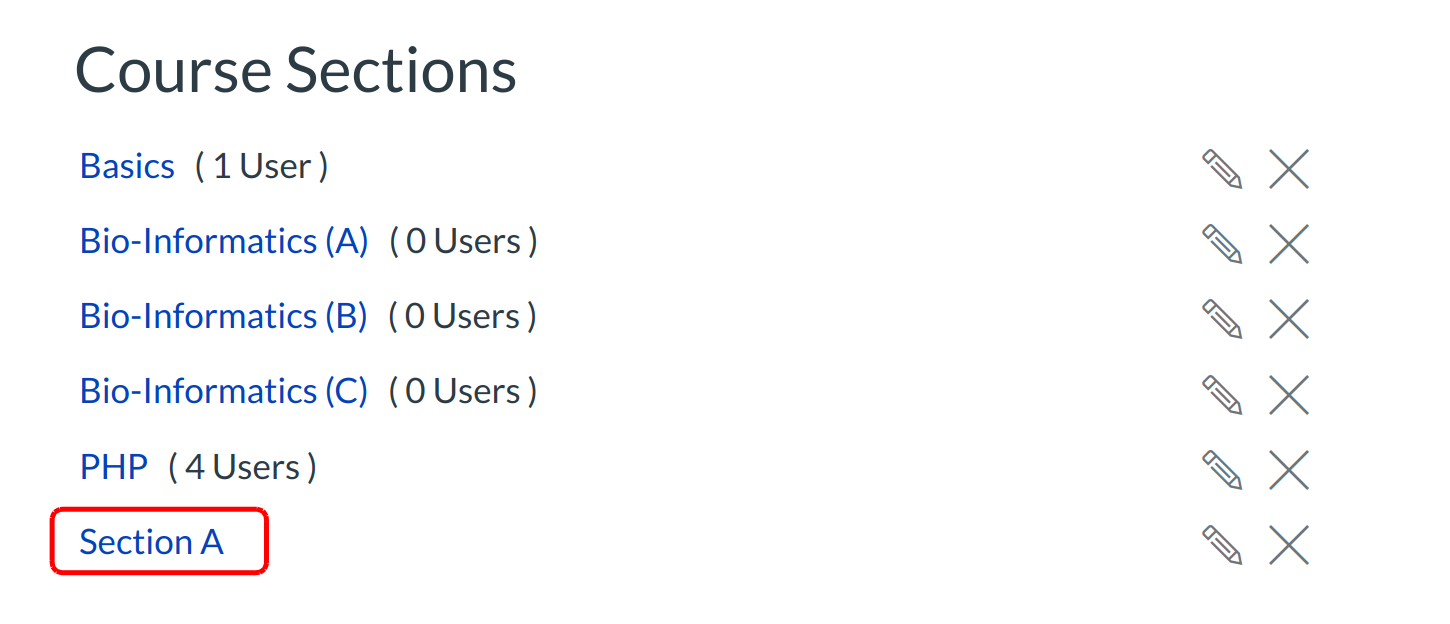Click the pencil icon beside PHP
This screenshot has width=1450, height=624.
click(x=1221, y=469)
